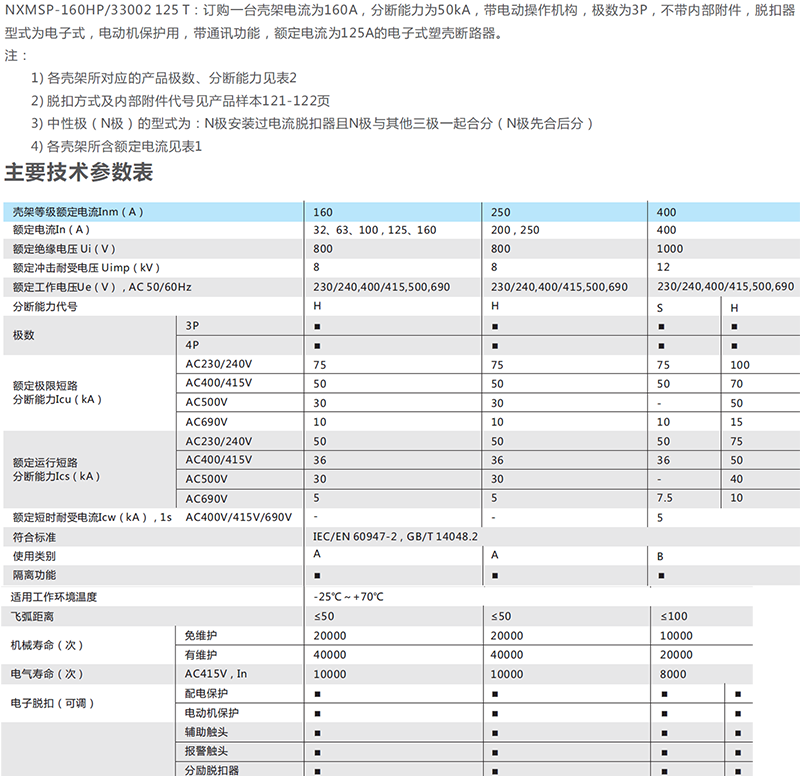Click the 配电保护 square marker in the 250 column
Screen dimensions: 800x776
pos(496,693)
